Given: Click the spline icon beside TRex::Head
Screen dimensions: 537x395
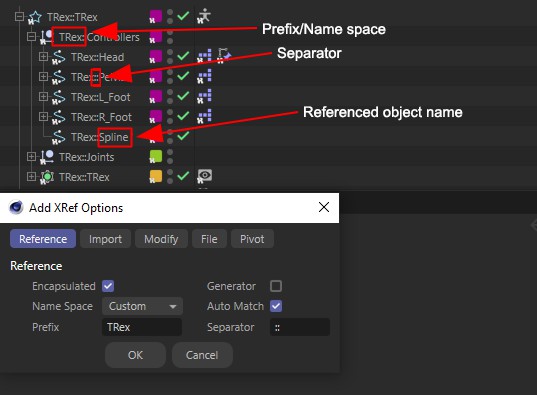Looking at the screenshot, I should [59, 57].
